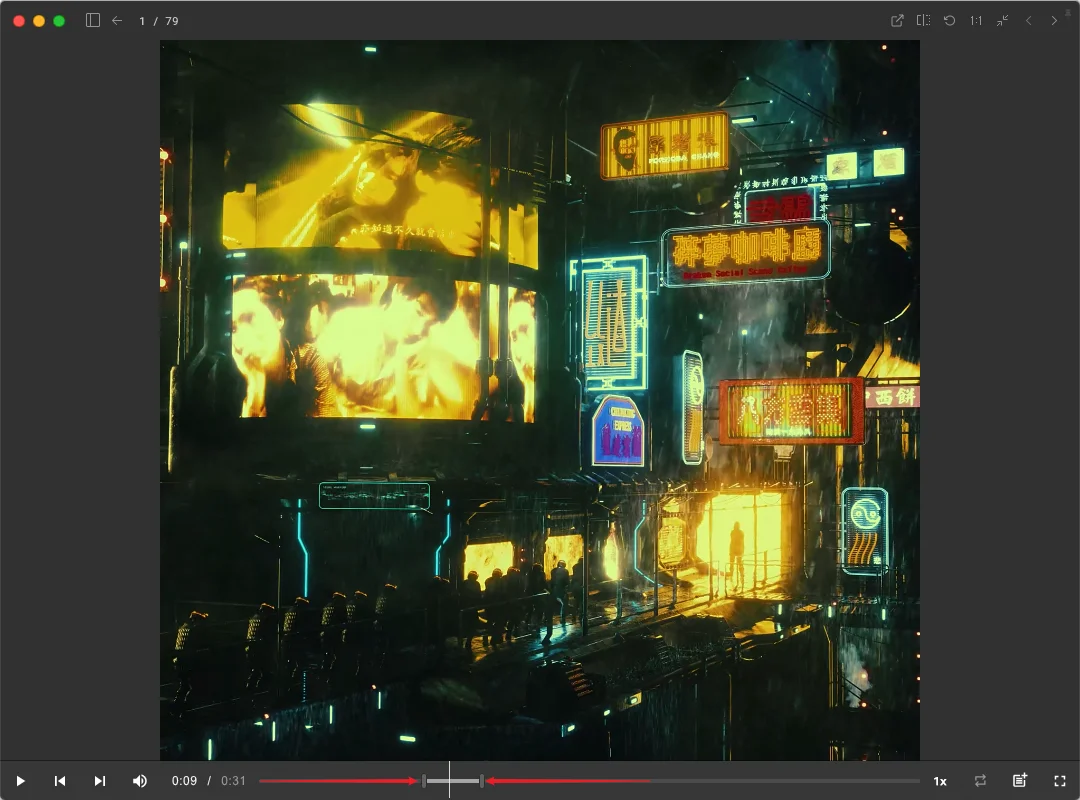Enable split compare view
Viewport: 1080px width, 800px height.
pyautogui.click(x=923, y=20)
